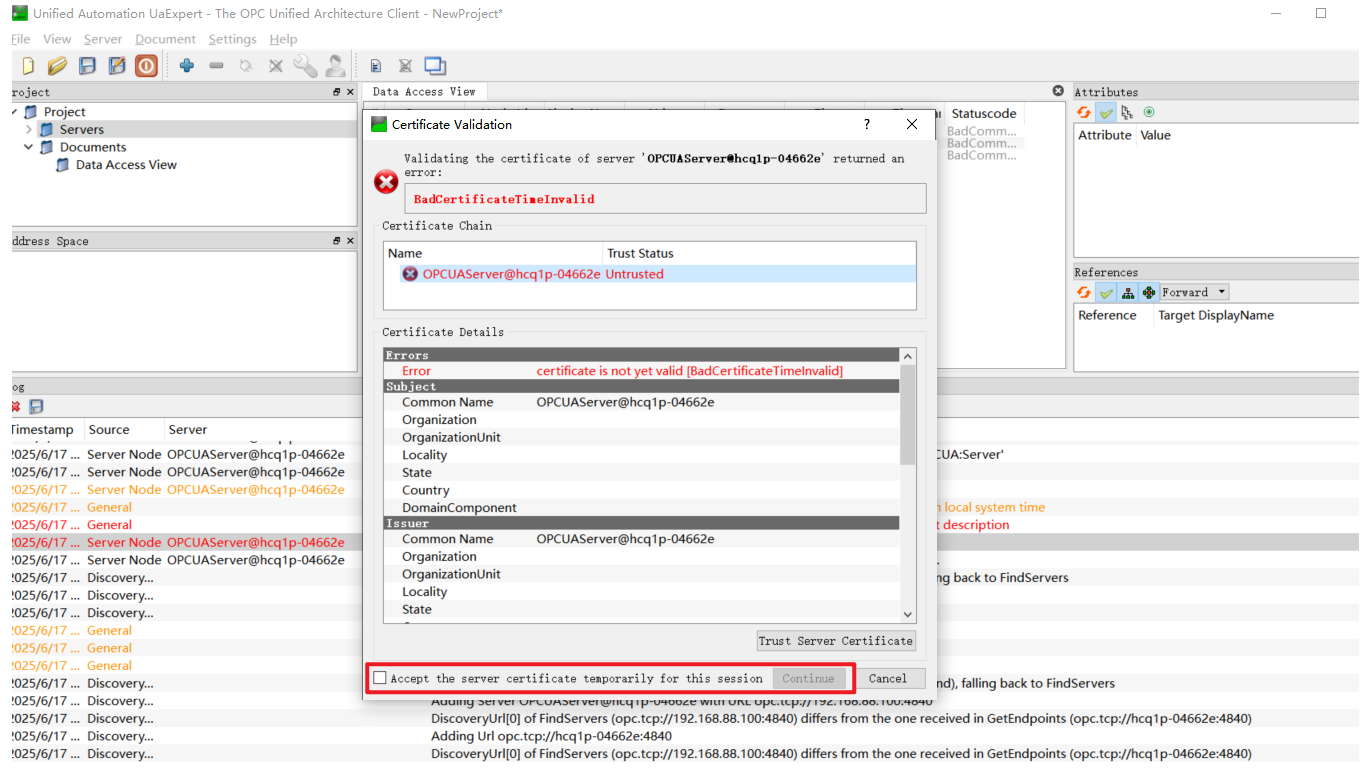Click the certificate details scroll down arrow
1361x783 pixels.
908,615
